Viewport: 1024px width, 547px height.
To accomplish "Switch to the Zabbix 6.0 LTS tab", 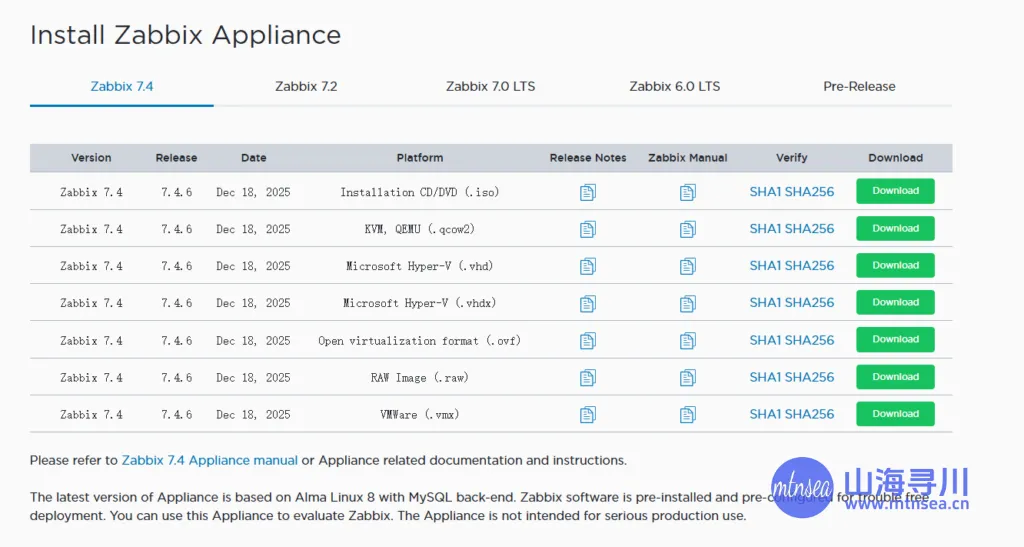I will (675, 86).
